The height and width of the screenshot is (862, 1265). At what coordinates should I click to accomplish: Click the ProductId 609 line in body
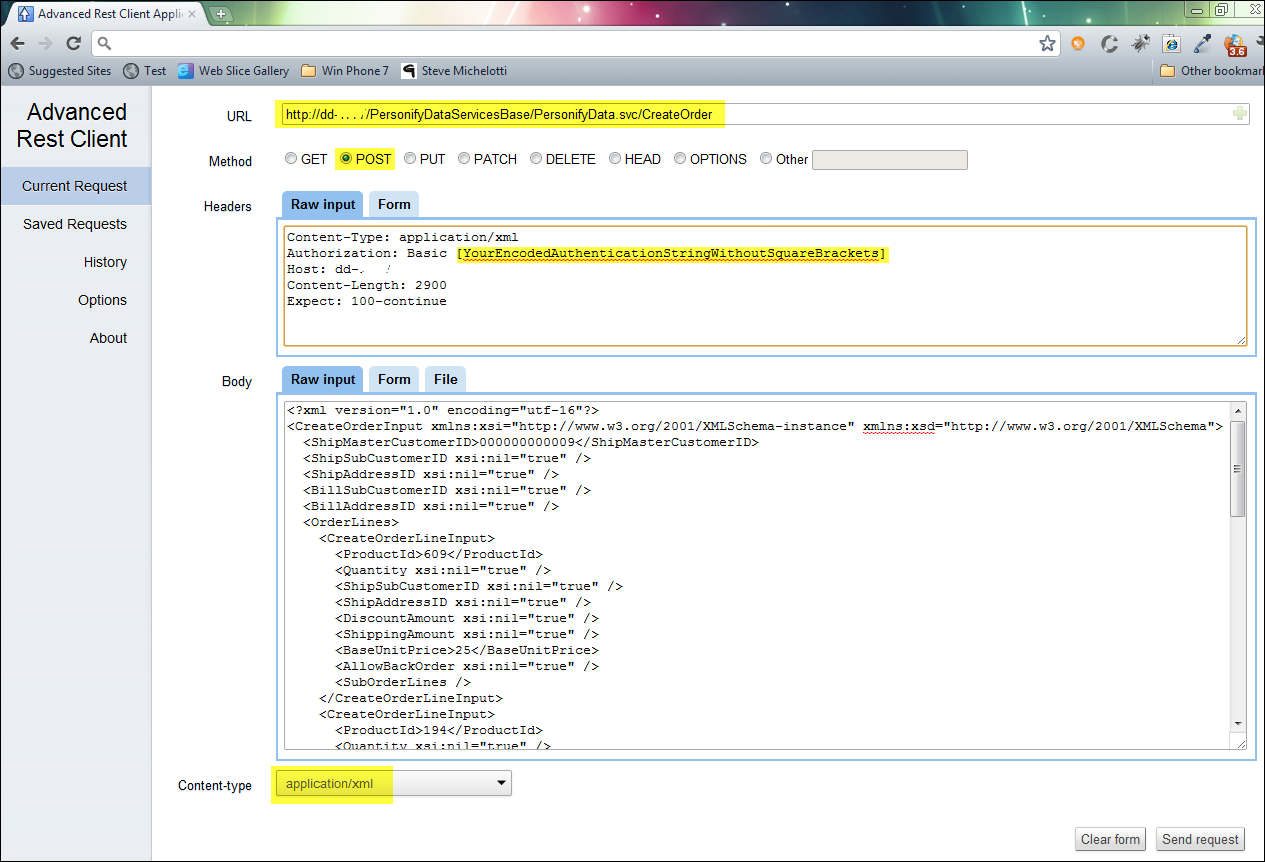point(439,554)
